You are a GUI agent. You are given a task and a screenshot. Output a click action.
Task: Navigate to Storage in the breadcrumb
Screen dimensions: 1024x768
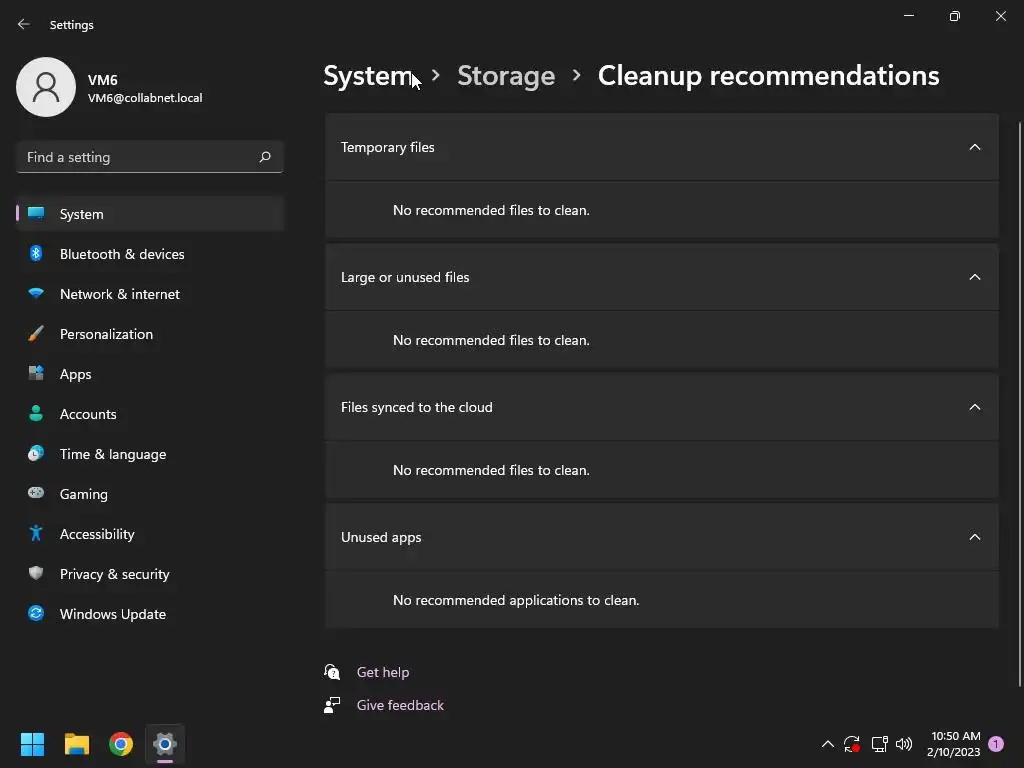click(505, 76)
